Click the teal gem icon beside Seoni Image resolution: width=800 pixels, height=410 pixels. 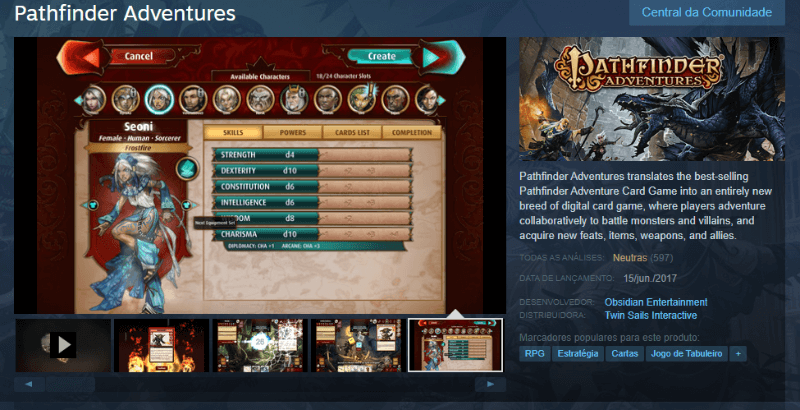(x=187, y=169)
